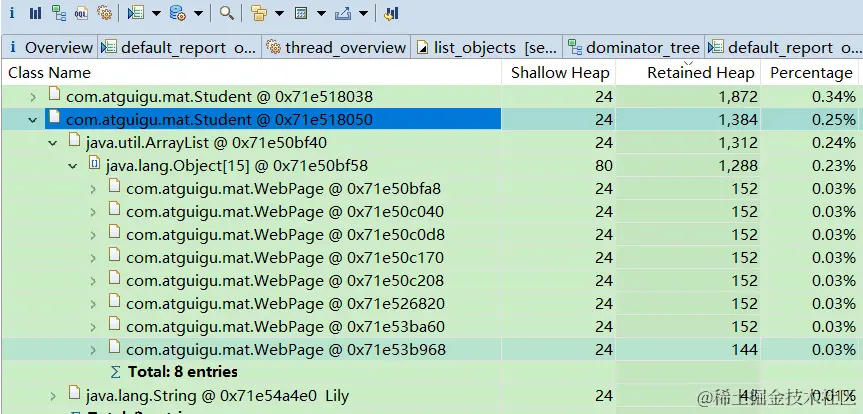863x414 pixels.
Task: Compare to another heap dump icon
Action: point(391,13)
